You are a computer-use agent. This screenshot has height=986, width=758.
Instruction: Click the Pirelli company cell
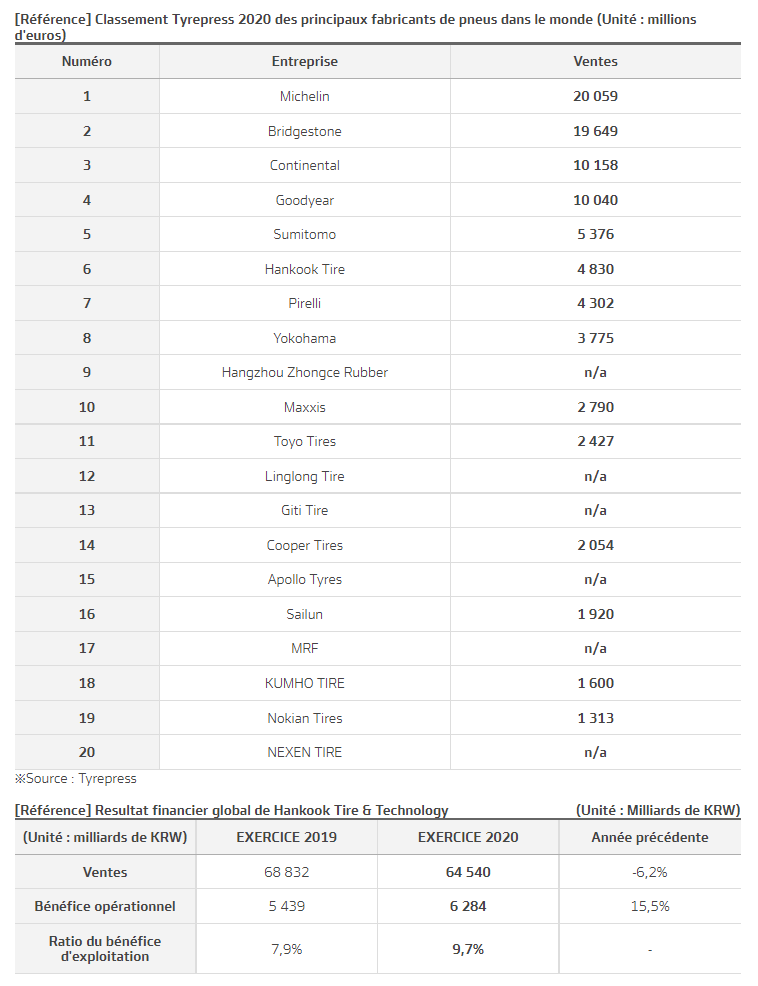[304, 303]
